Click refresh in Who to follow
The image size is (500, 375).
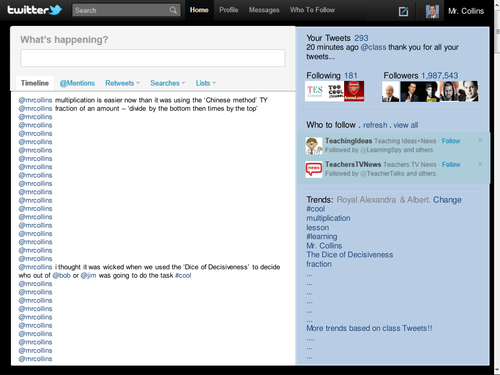(375, 125)
